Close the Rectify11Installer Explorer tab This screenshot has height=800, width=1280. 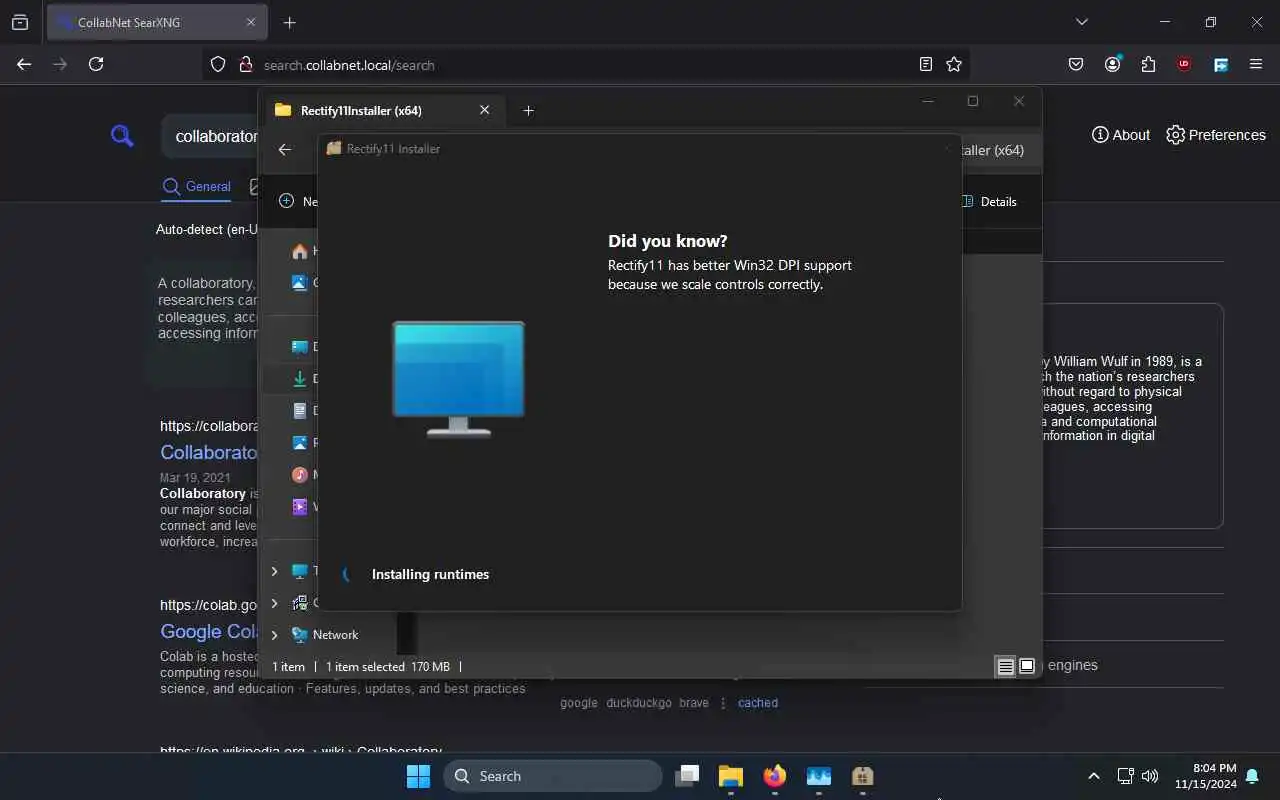pyautogui.click(x=485, y=110)
